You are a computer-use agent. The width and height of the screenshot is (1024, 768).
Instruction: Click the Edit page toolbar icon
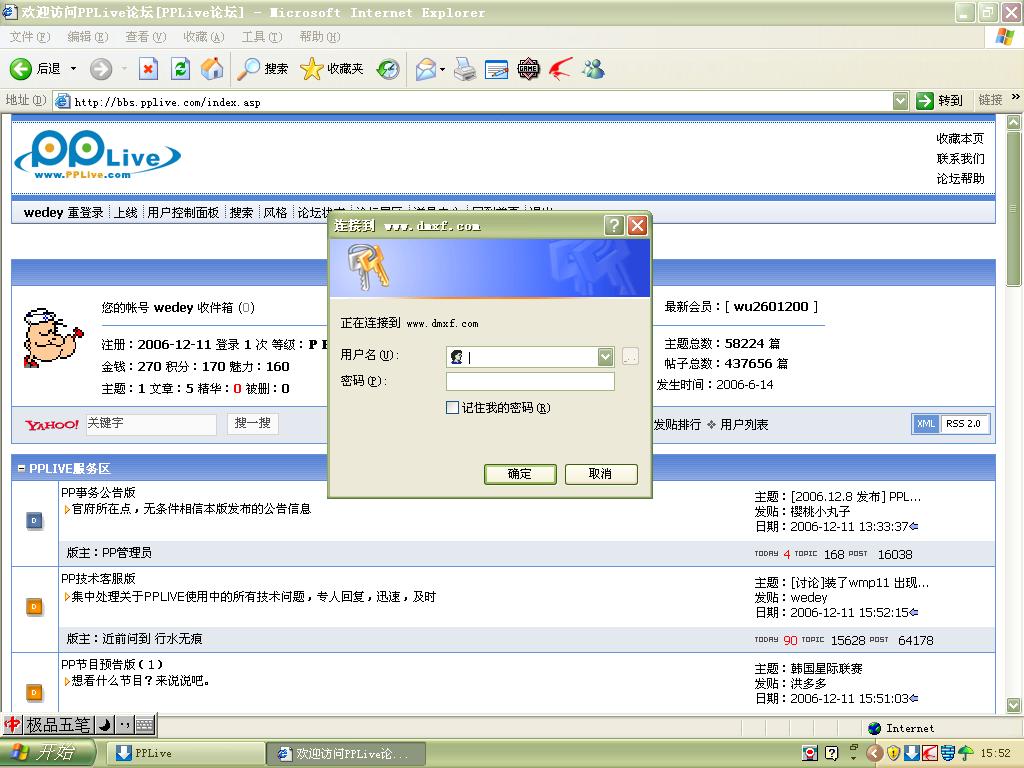point(496,69)
